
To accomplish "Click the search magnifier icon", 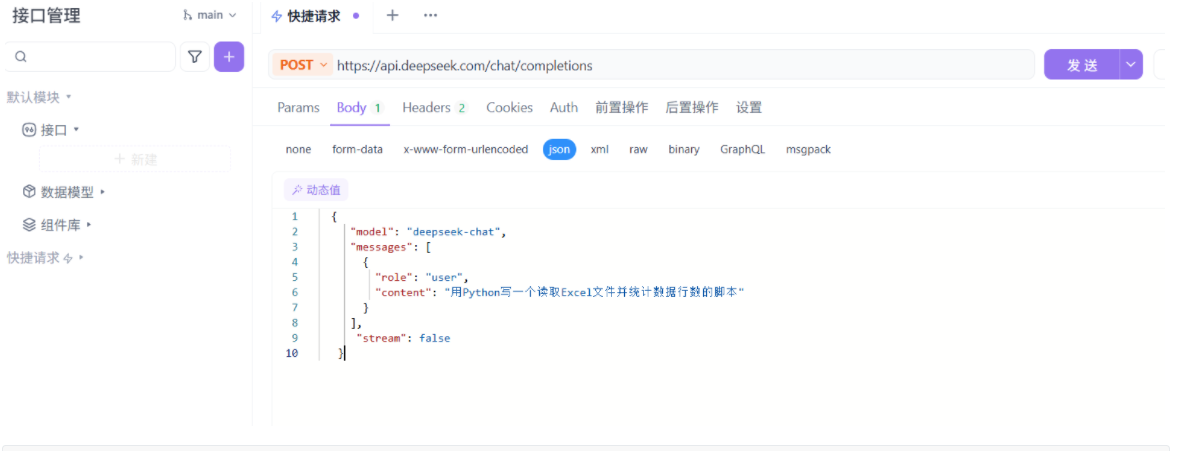I will (x=21, y=57).
